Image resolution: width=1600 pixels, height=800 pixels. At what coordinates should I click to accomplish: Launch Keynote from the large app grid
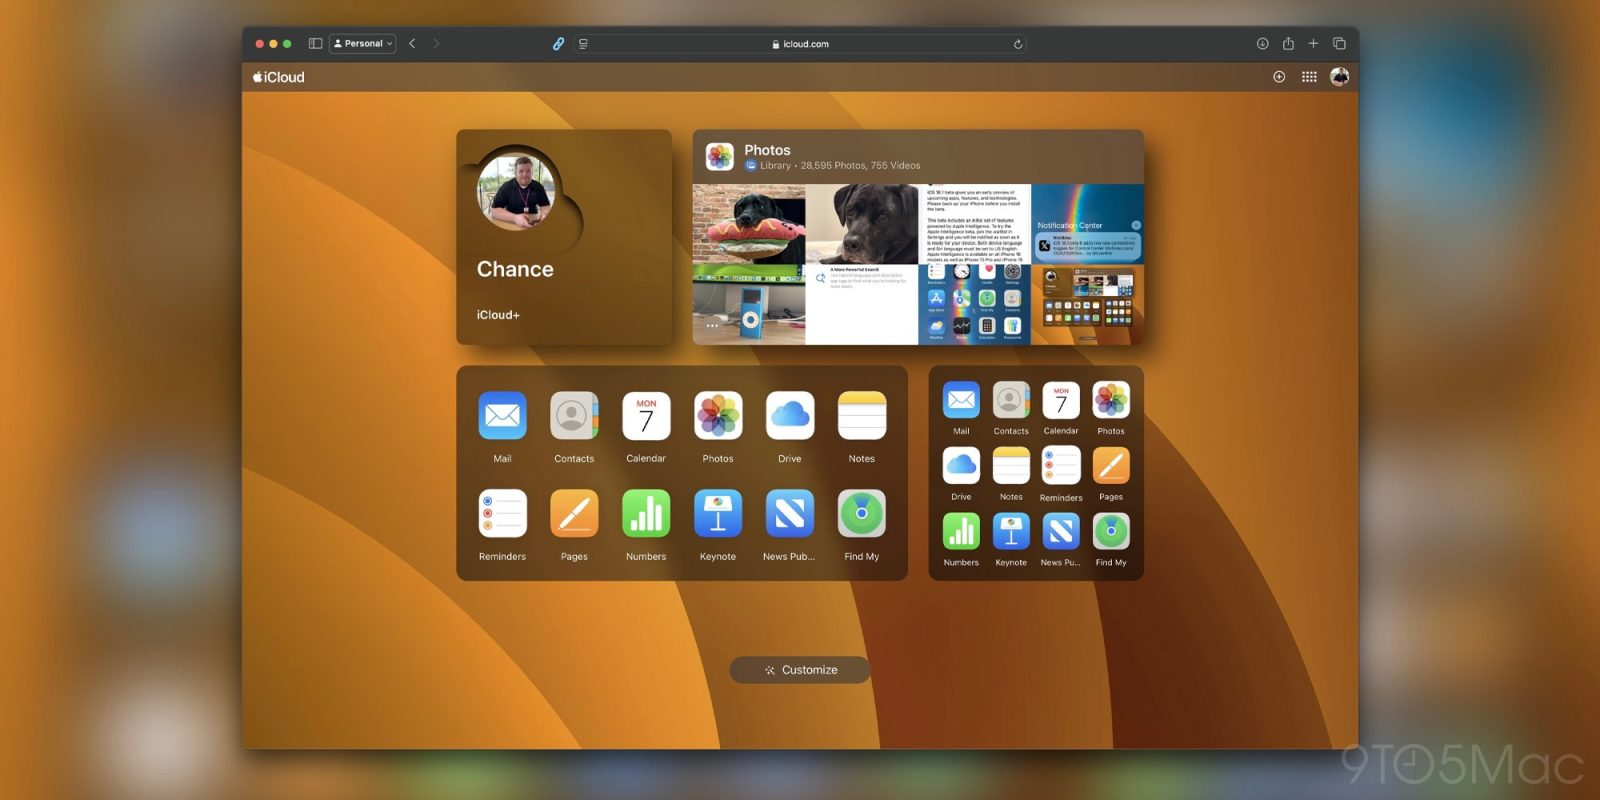coord(718,514)
